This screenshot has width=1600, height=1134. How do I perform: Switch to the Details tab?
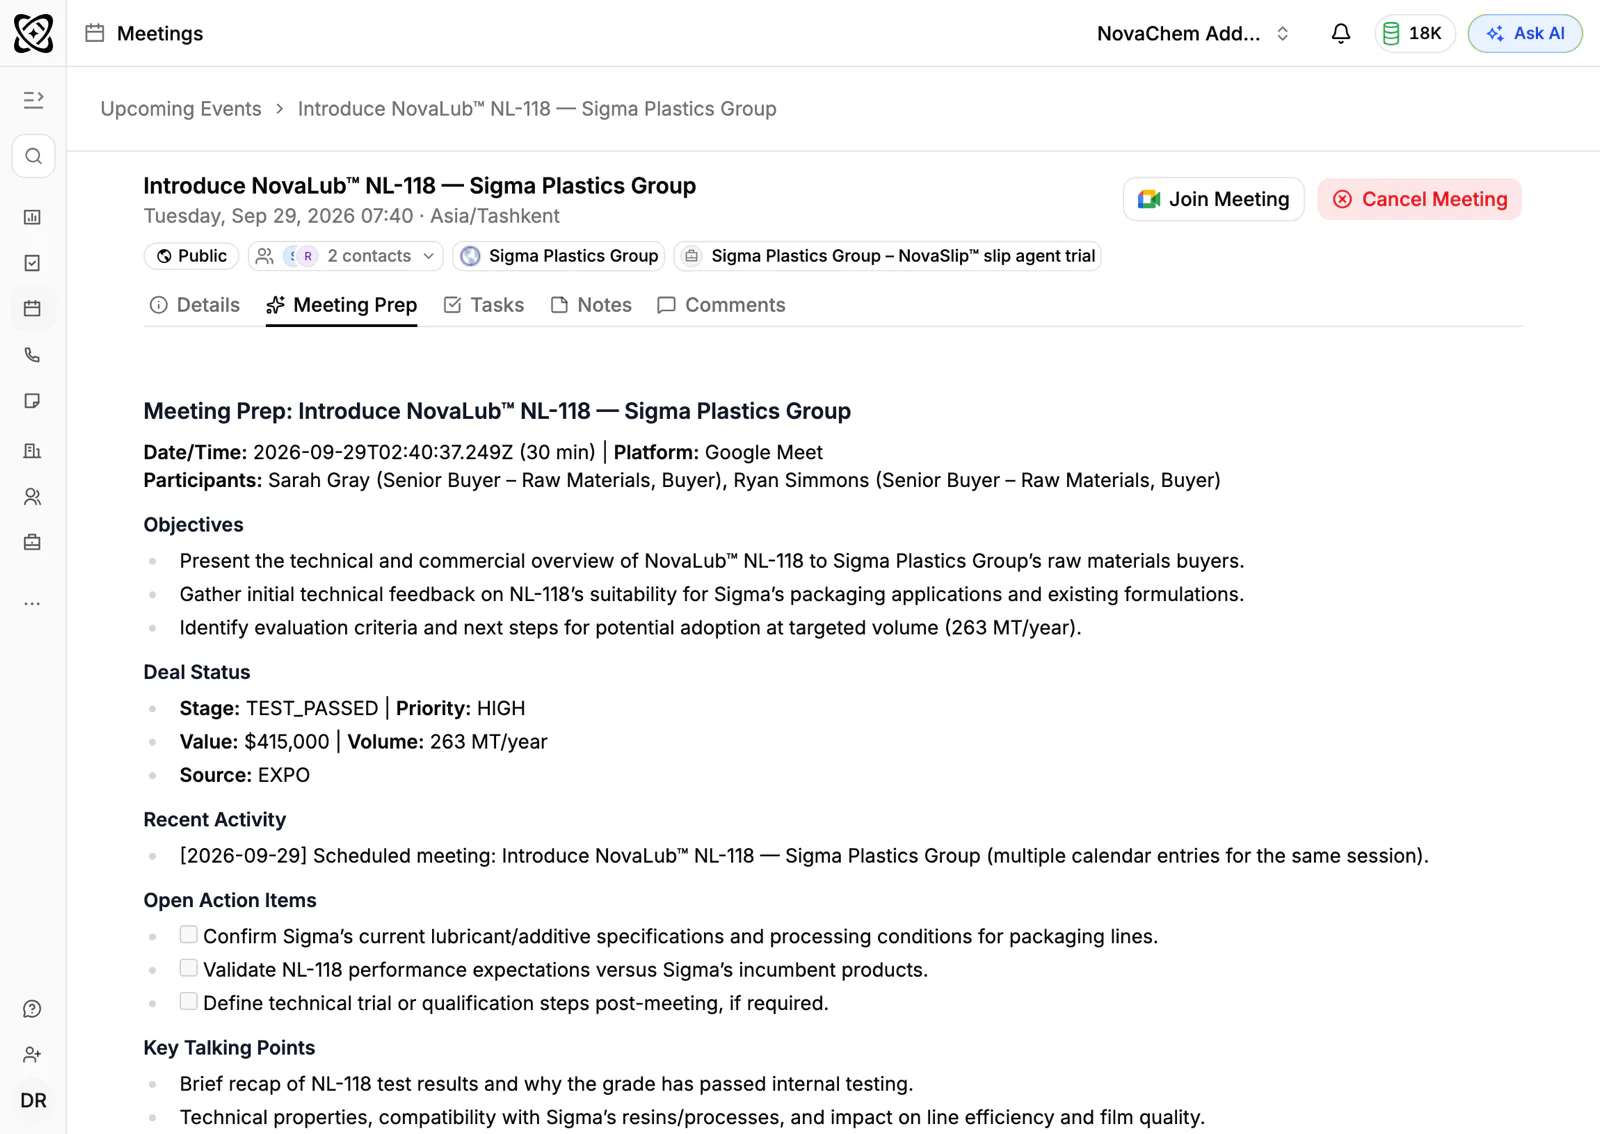(x=194, y=305)
